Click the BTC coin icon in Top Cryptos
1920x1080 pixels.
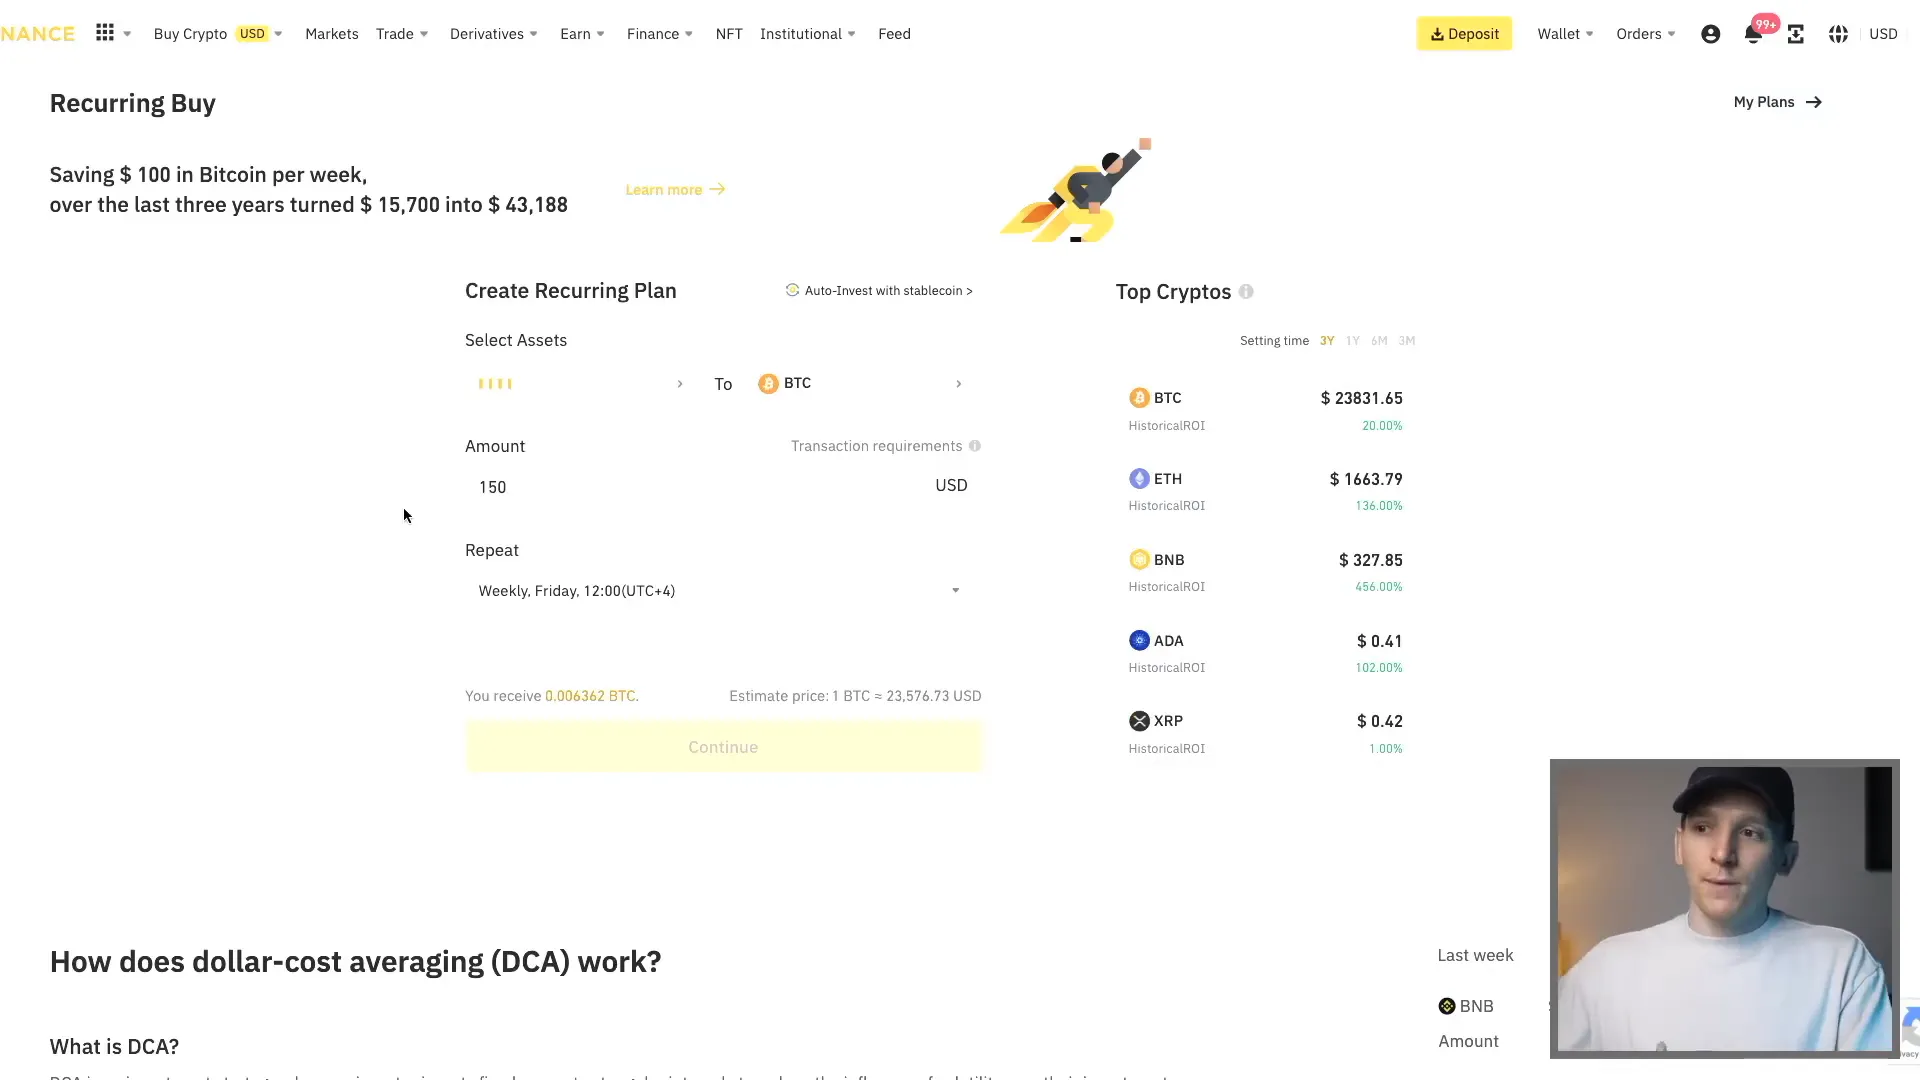click(1139, 398)
